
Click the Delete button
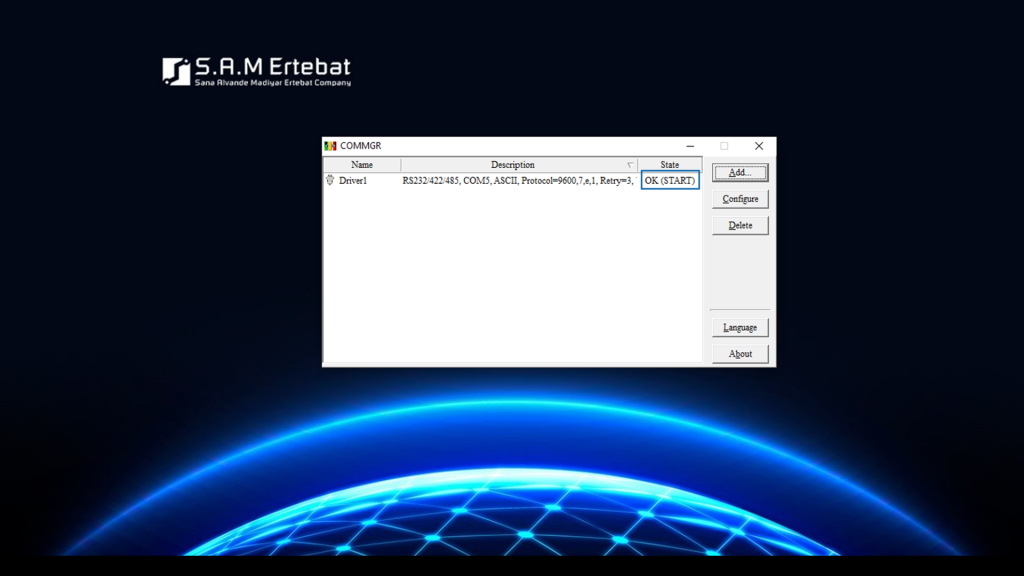coord(740,225)
